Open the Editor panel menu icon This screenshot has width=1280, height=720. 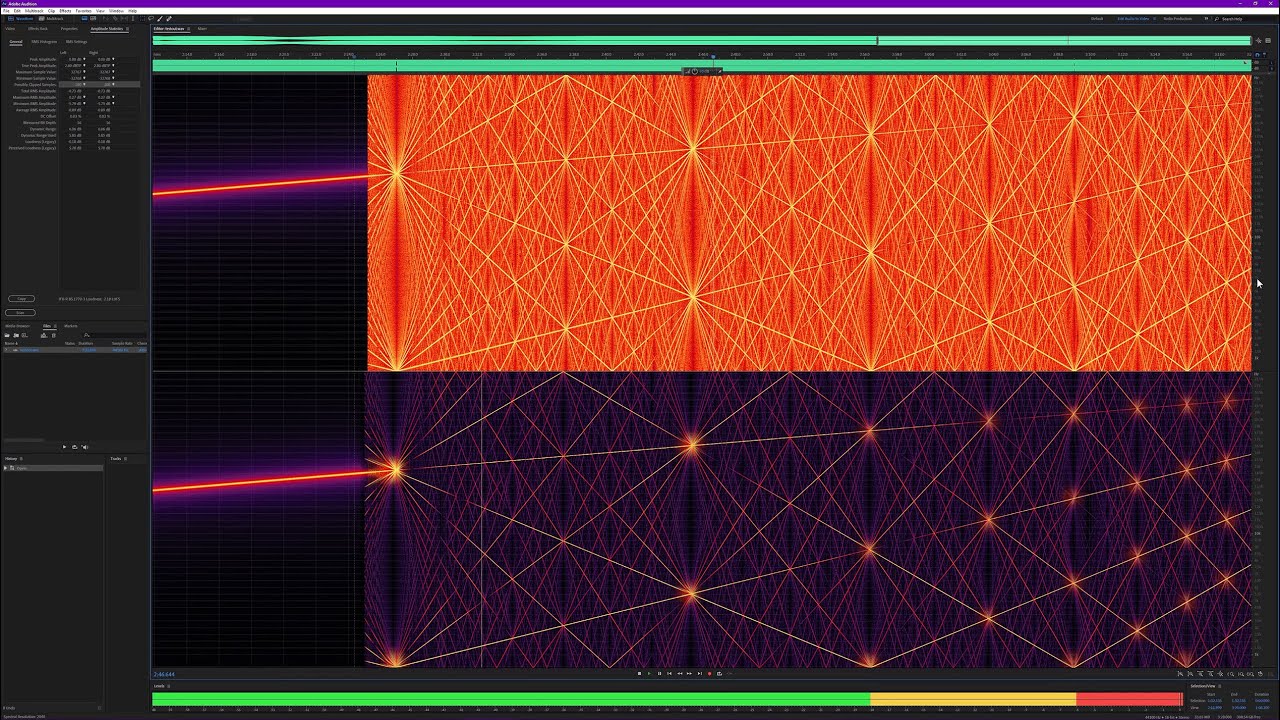tap(188, 28)
